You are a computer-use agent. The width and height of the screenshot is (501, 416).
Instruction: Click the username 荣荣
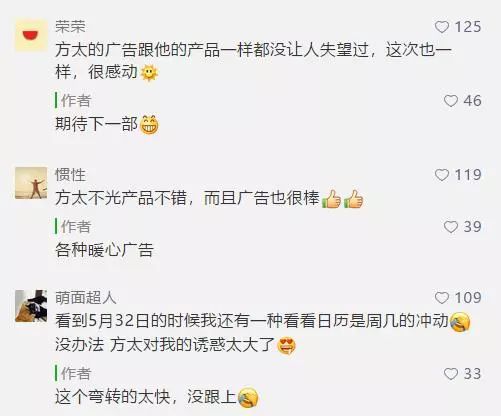(70, 27)
